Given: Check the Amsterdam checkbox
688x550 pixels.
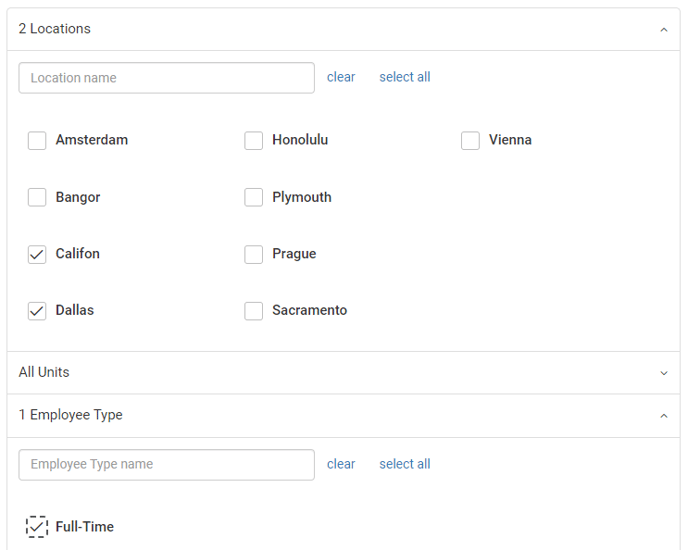Looking at the screenshot, I should tap(37, 141).
